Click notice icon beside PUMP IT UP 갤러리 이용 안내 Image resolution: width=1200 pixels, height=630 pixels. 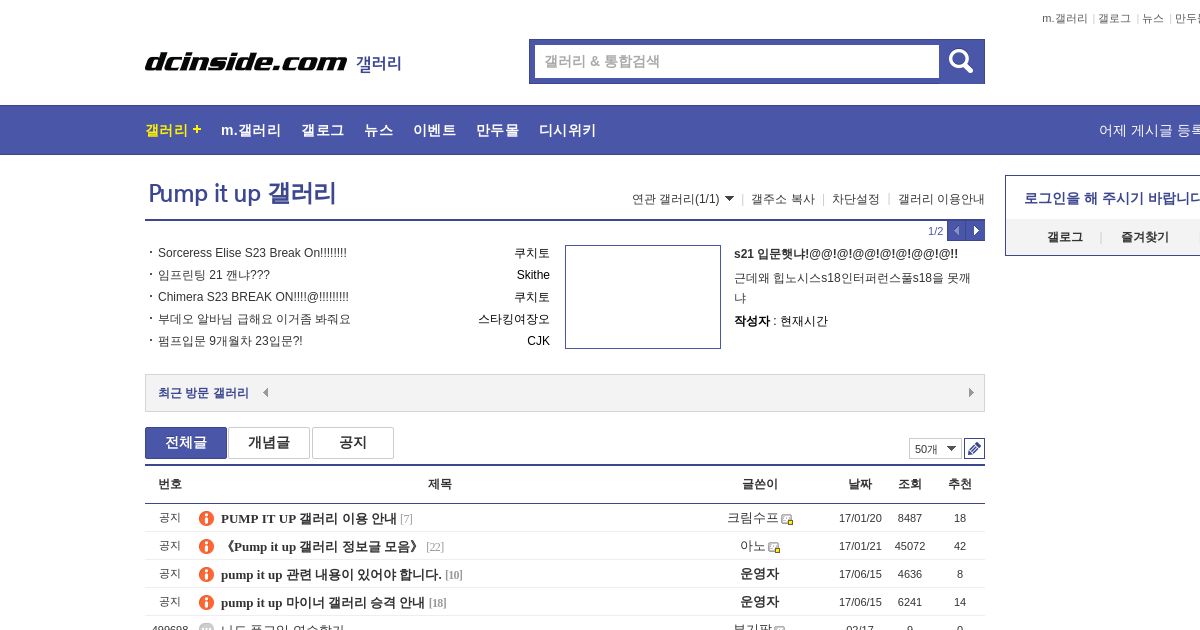tap(206, 518)
